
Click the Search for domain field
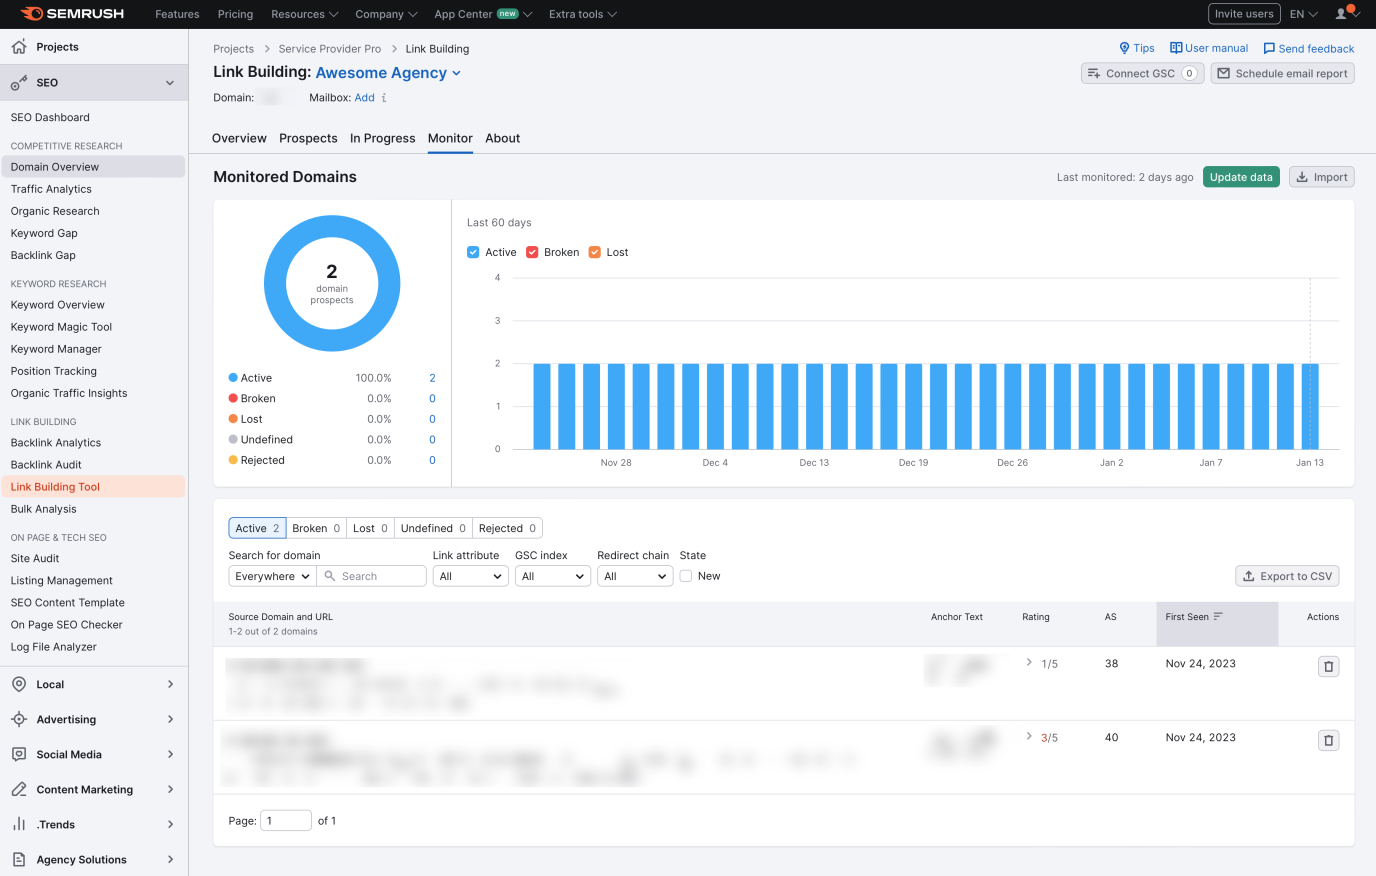pyautogui.click(x=372, y=576)
